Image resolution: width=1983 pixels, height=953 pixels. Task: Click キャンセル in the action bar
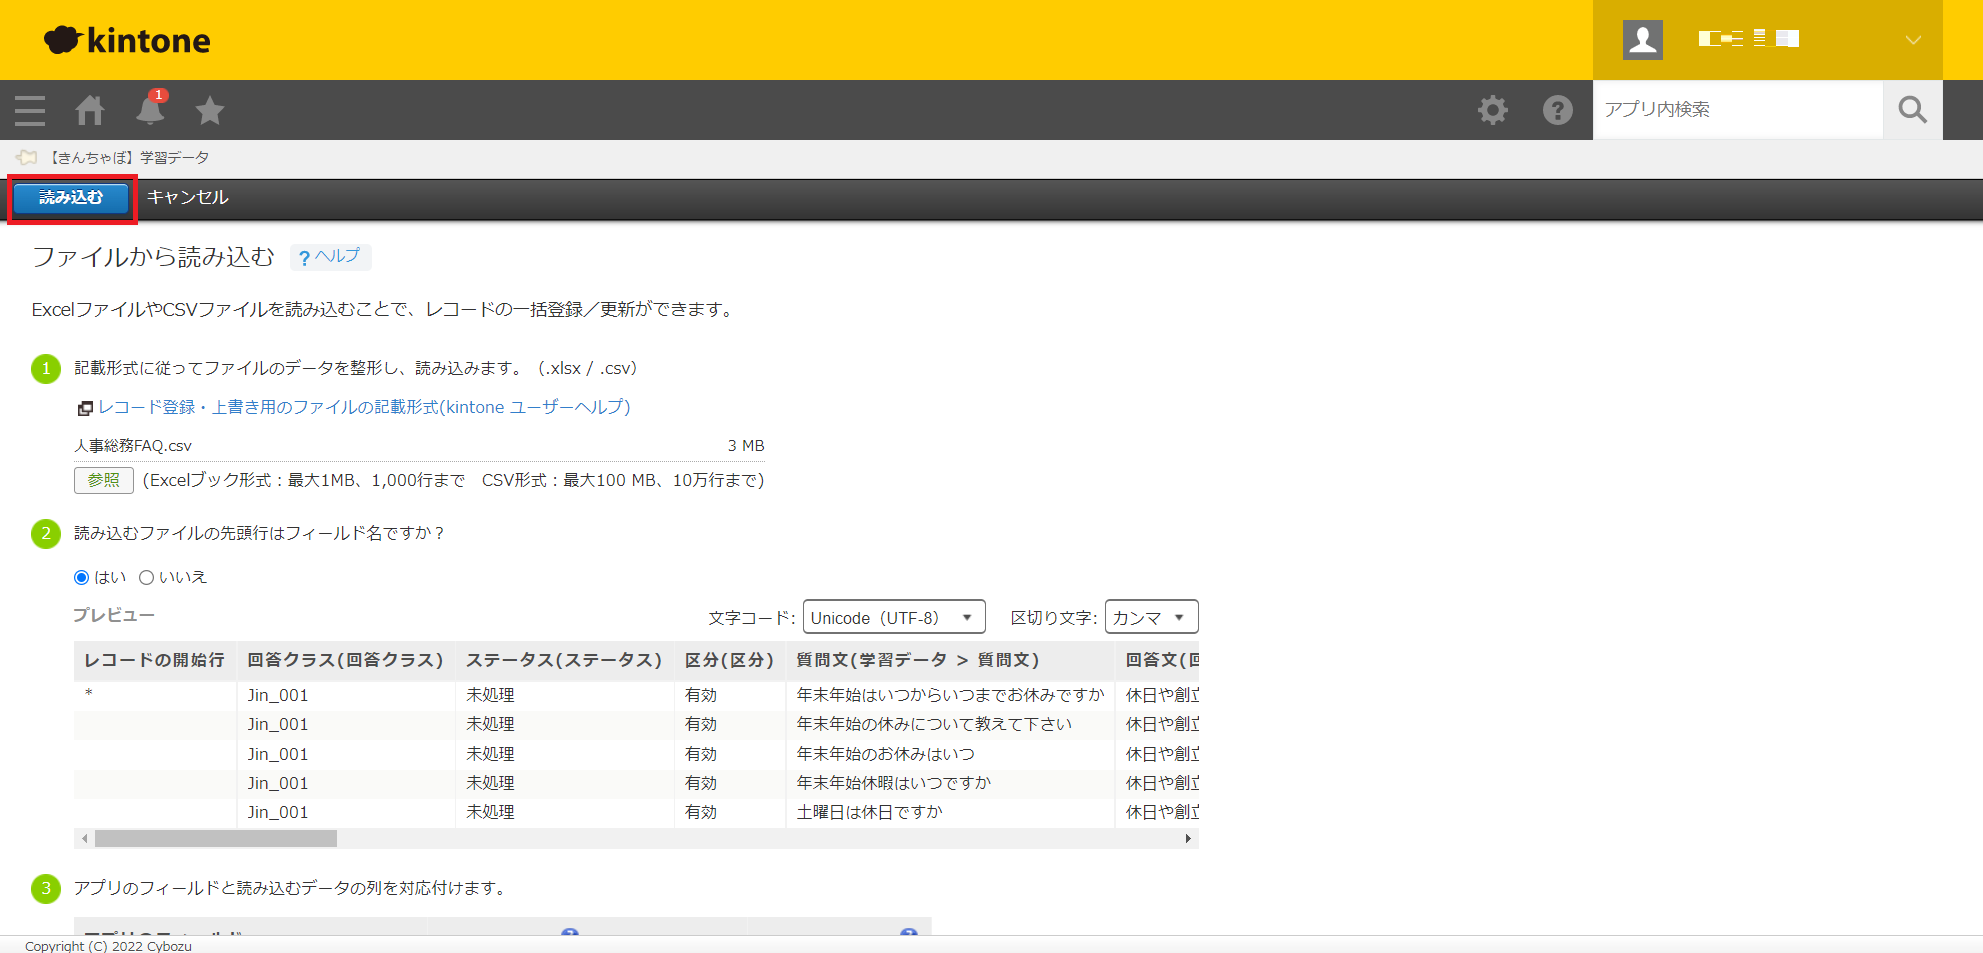coord(188,198)
